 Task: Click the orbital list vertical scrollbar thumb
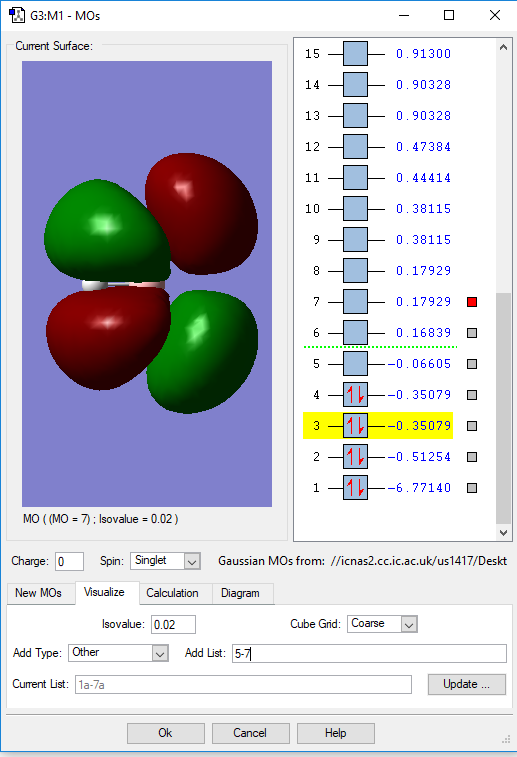tap(503, 408)
